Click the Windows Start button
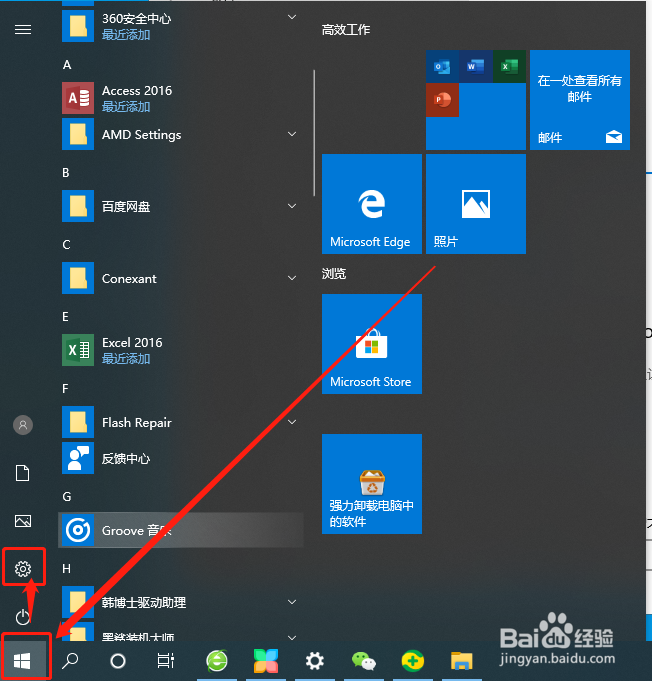The image size is (652, 681). click(23, 661)
